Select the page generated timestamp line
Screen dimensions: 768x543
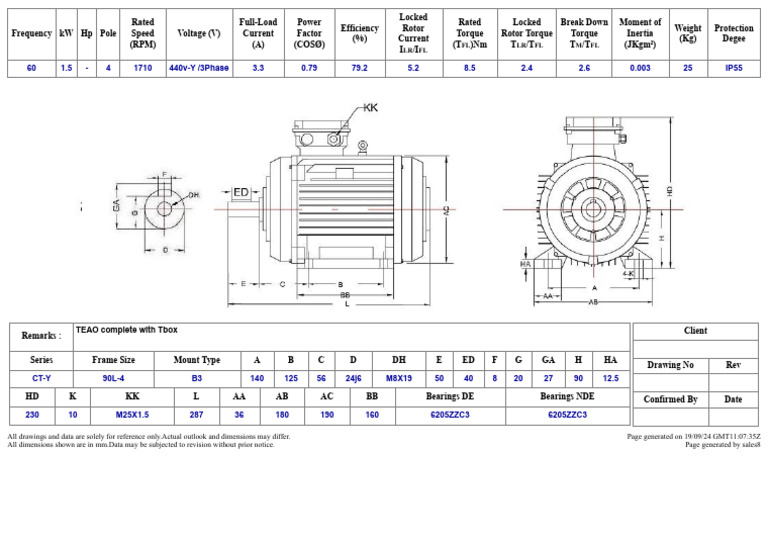point(694,437)
